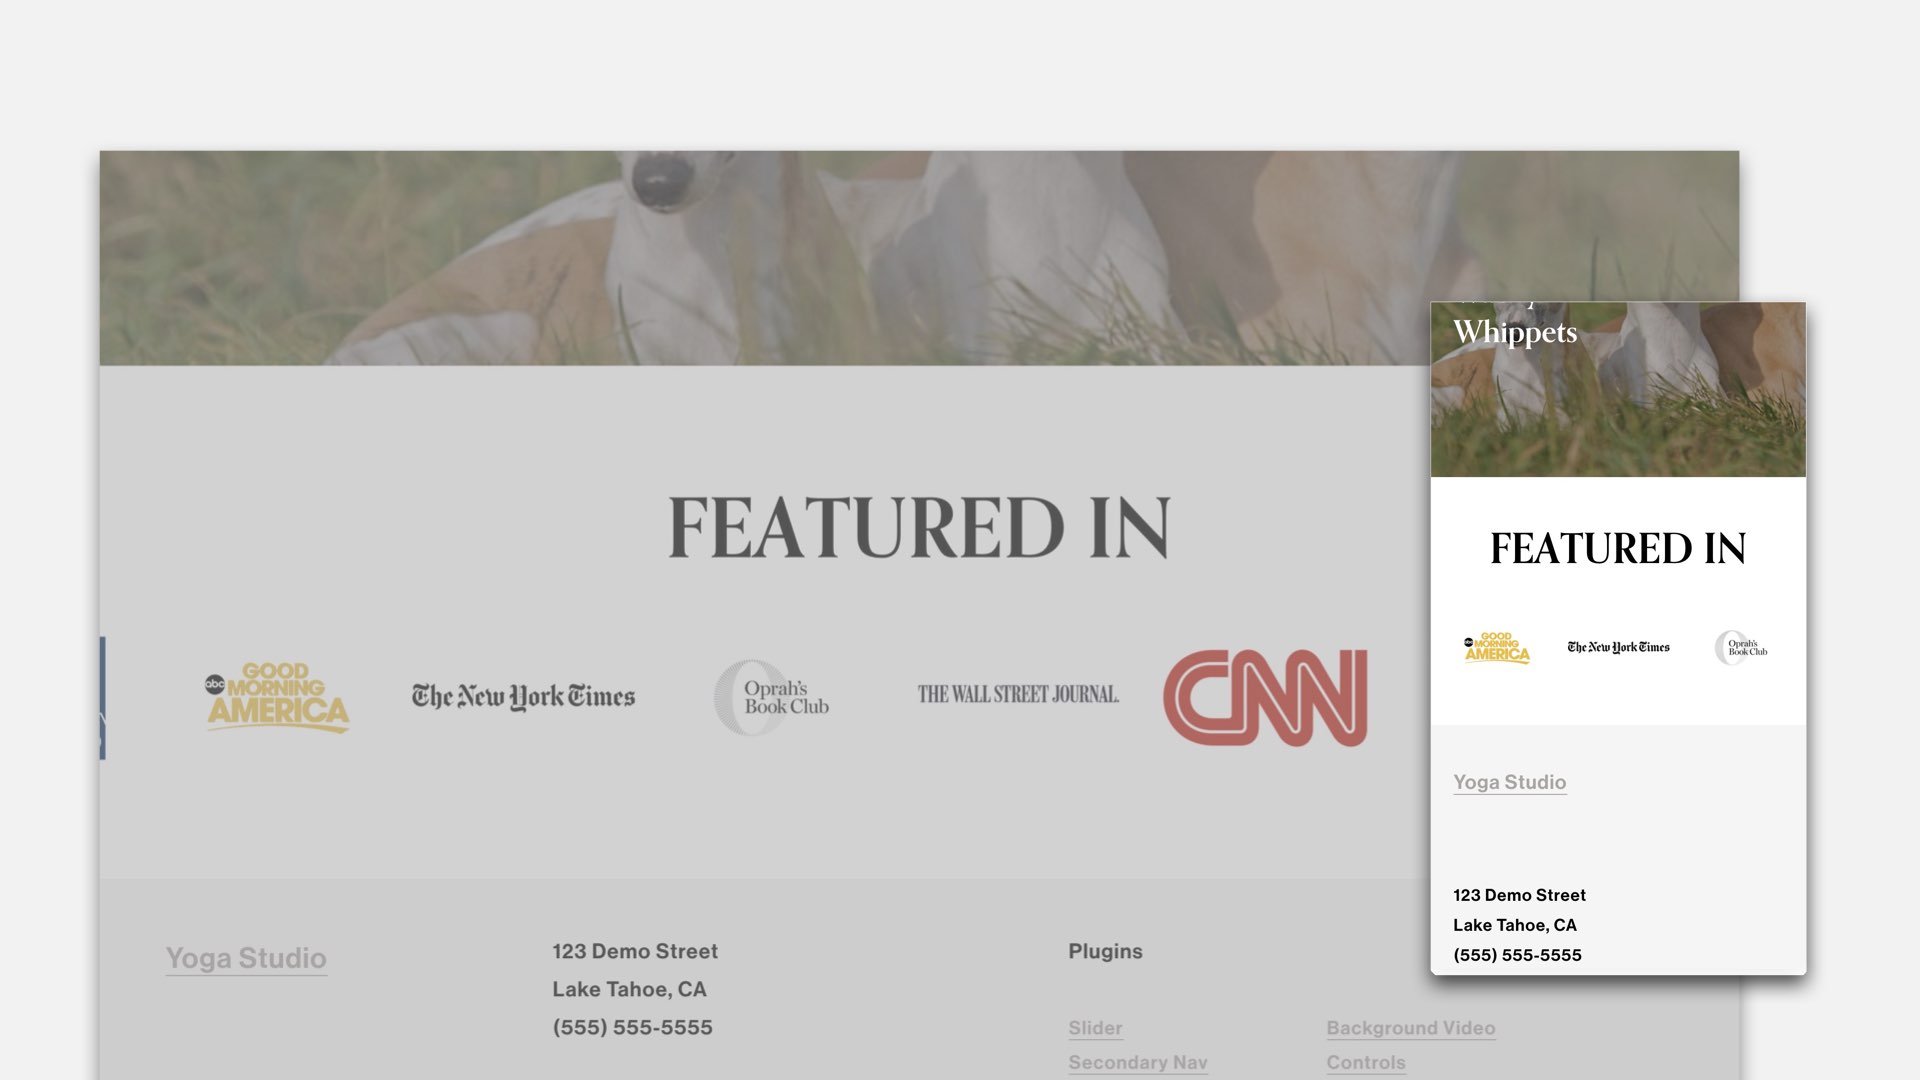Click (555) 555-5555 phone in desktop footer

click(x=632, y=1027)
